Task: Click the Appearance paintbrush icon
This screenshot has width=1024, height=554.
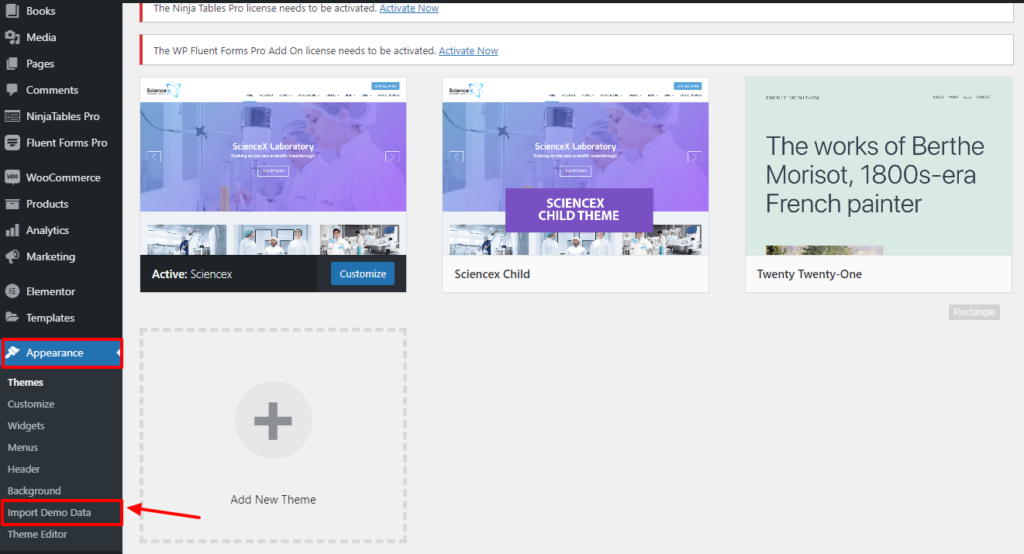Action: point(12,352)
